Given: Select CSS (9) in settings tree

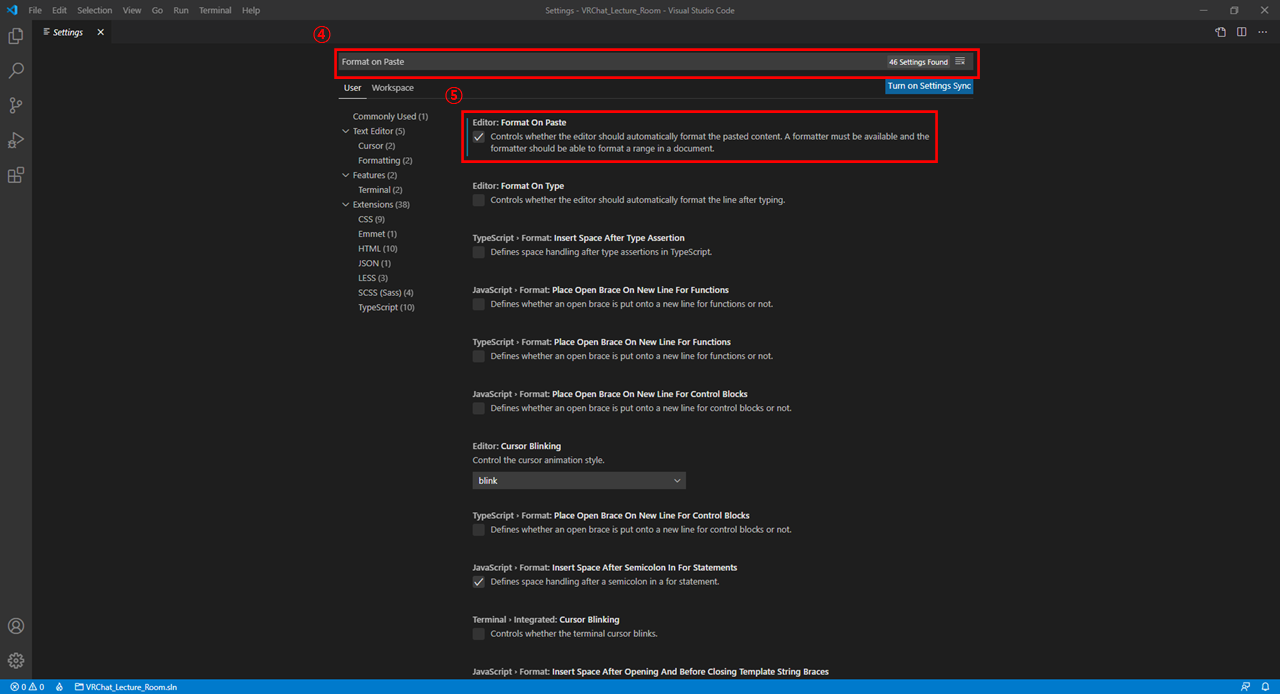Looking at the screenshot, I should pyautogui.click(x=371, y=219).
